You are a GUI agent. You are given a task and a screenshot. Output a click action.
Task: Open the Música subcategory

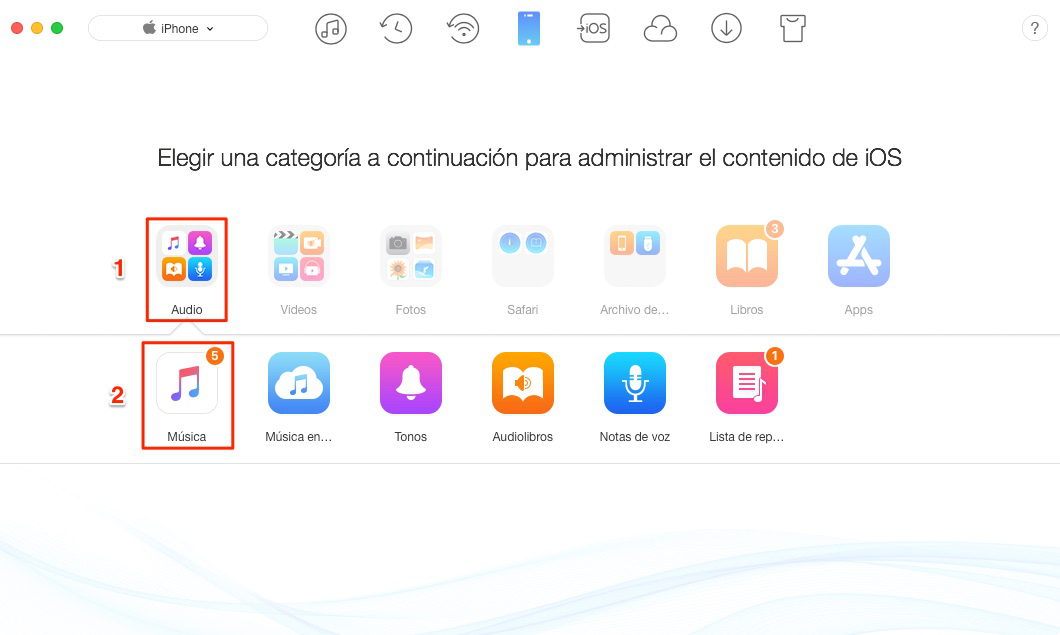pyautogui.click(x=187, y=383)
